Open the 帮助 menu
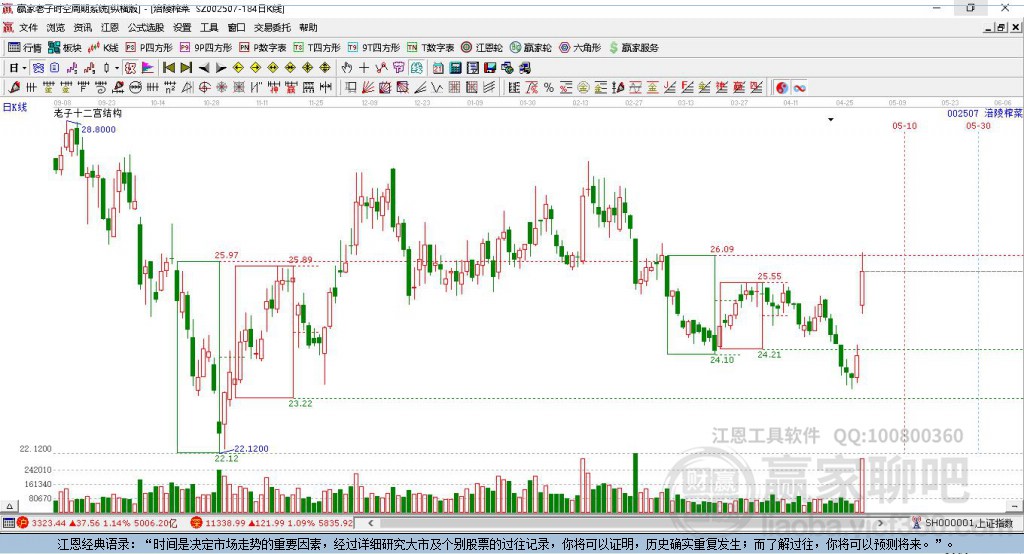 coord(308,27)
